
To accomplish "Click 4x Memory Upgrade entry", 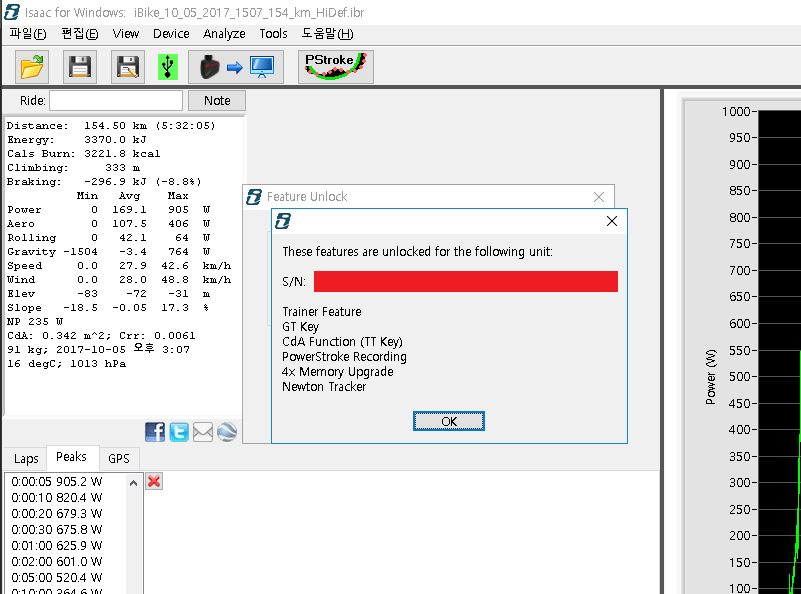I will click(338, 371).
